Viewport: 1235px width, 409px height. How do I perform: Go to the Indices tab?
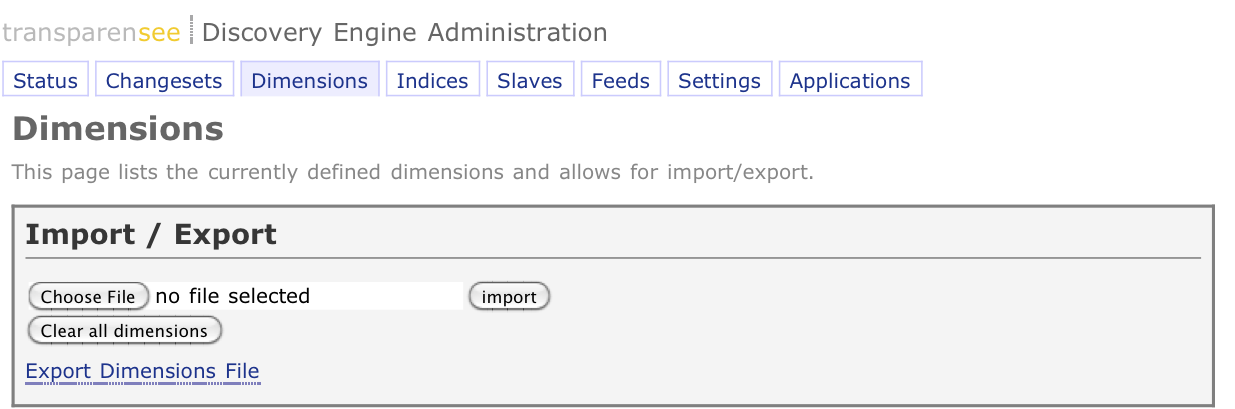(433, 80)
